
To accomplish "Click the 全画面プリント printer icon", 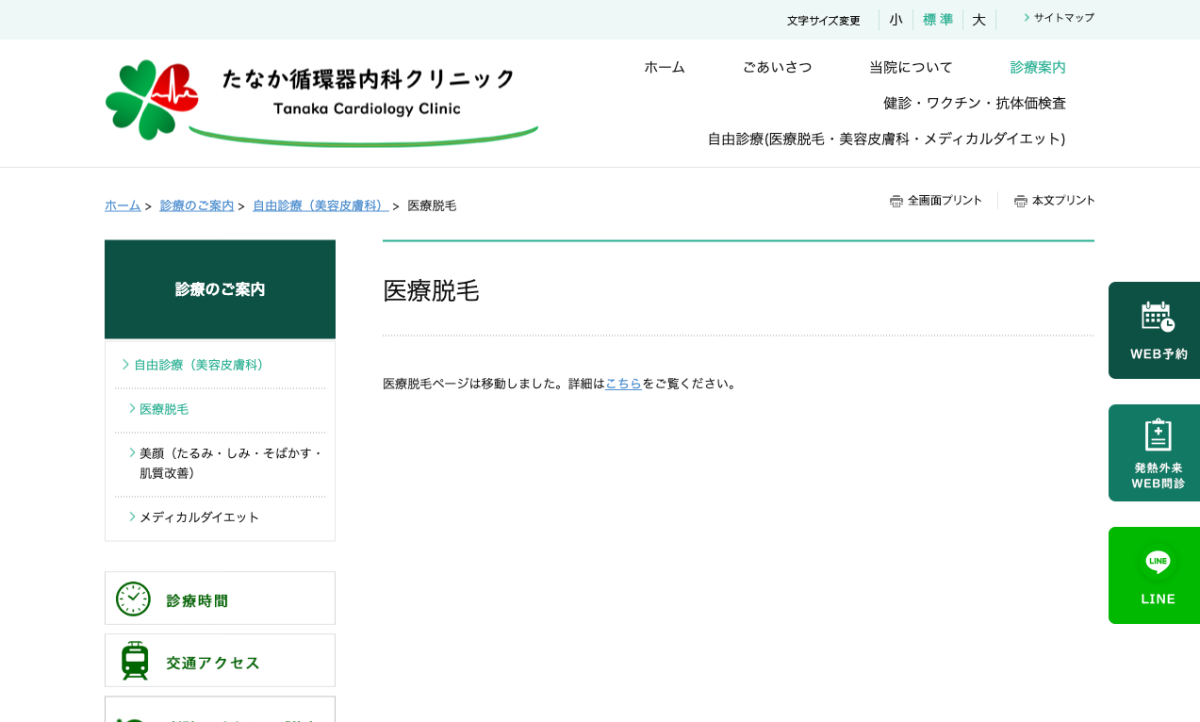I will [896, 201].
